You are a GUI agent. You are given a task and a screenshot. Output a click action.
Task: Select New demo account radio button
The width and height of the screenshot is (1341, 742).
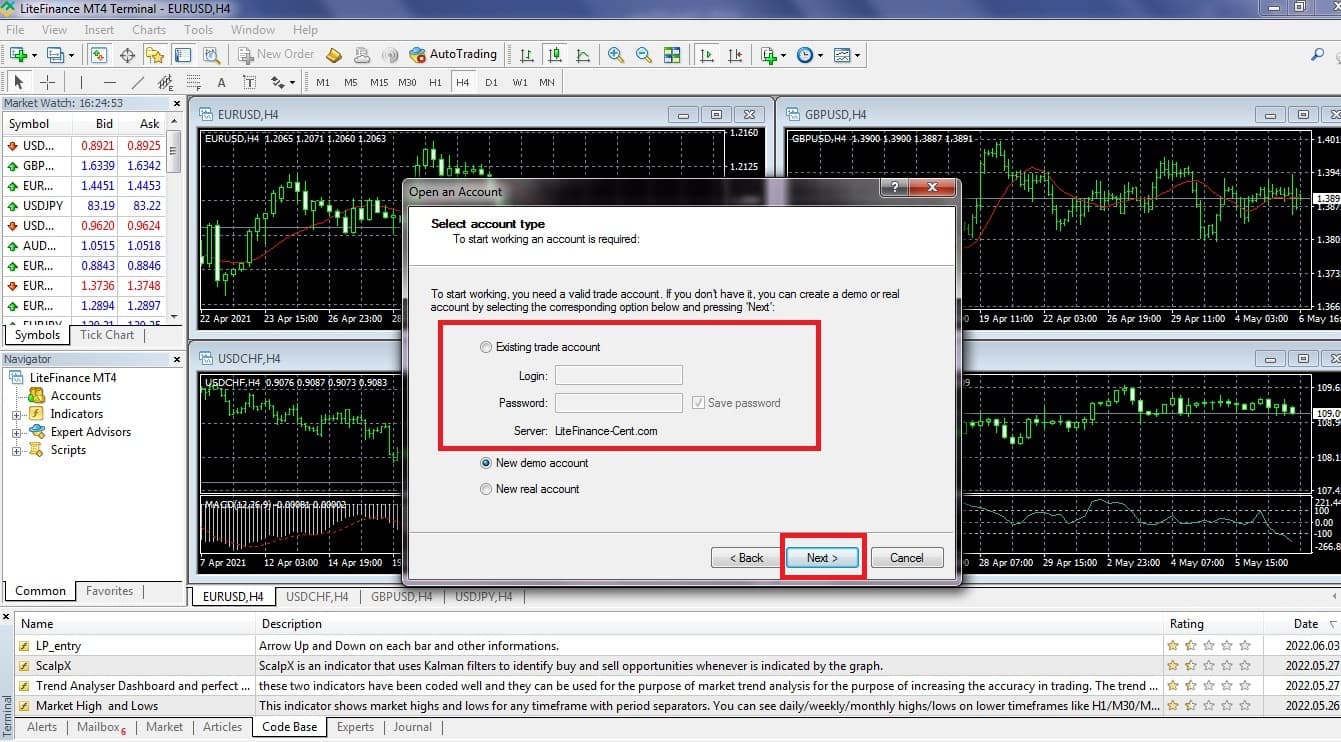point(486,463)
